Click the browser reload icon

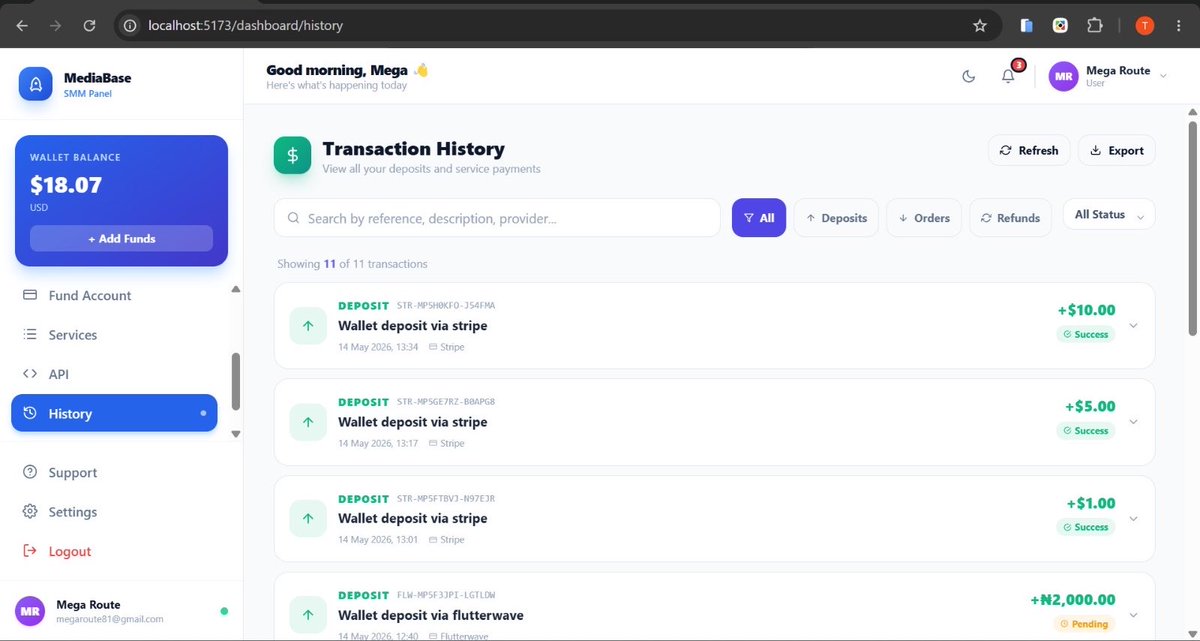tap(90, 25)
